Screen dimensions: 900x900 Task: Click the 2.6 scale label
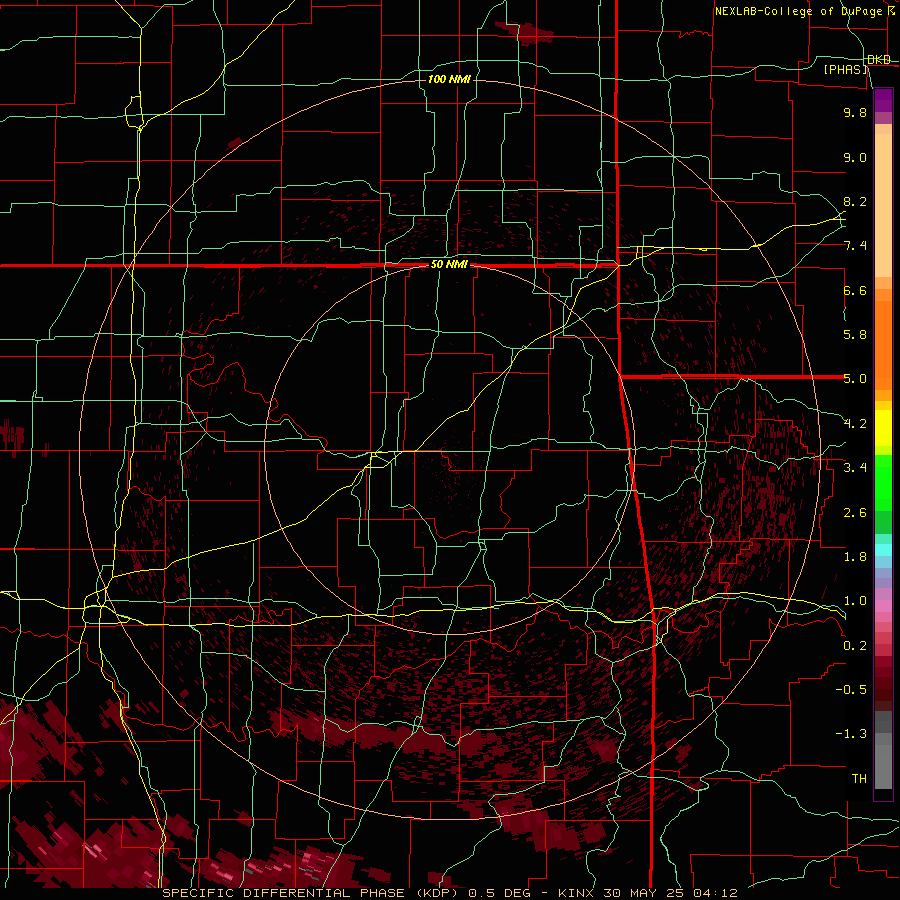(855, 513)
